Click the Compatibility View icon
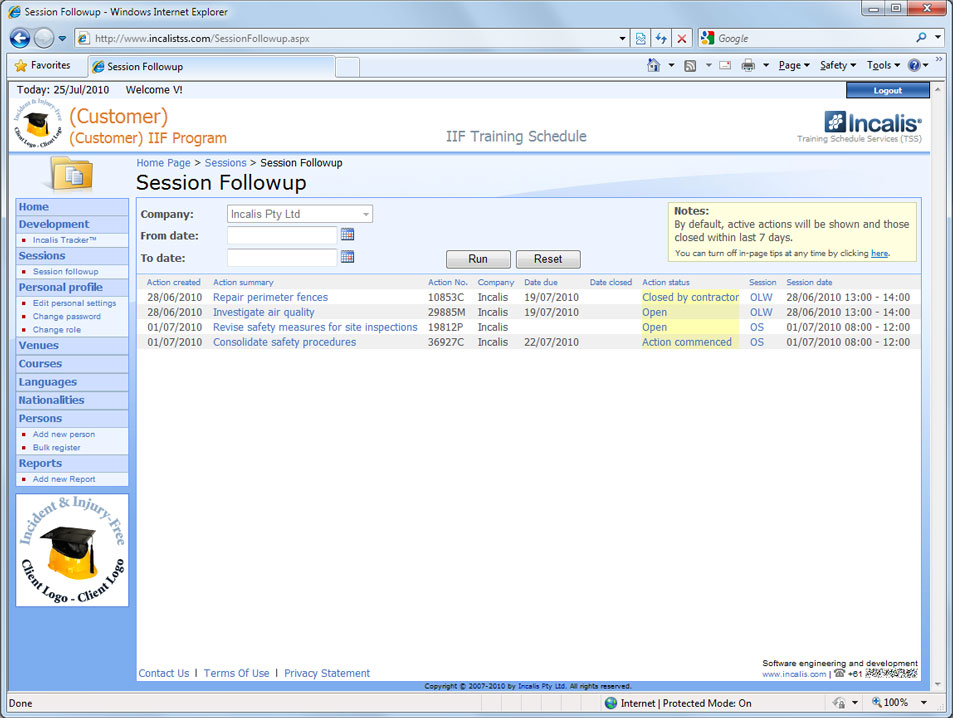The width and height of the screenshot is (953, 718). [640, 38]
